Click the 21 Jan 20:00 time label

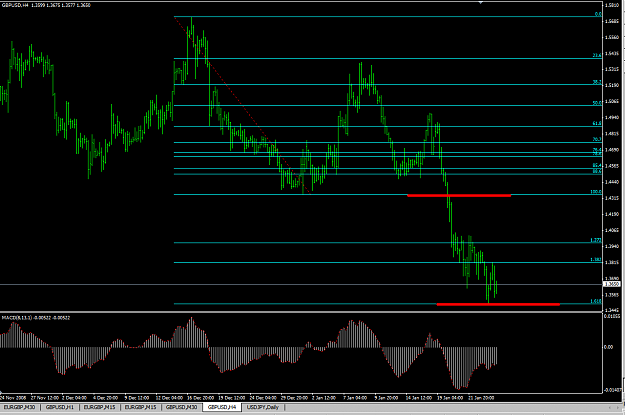[481, 398]
